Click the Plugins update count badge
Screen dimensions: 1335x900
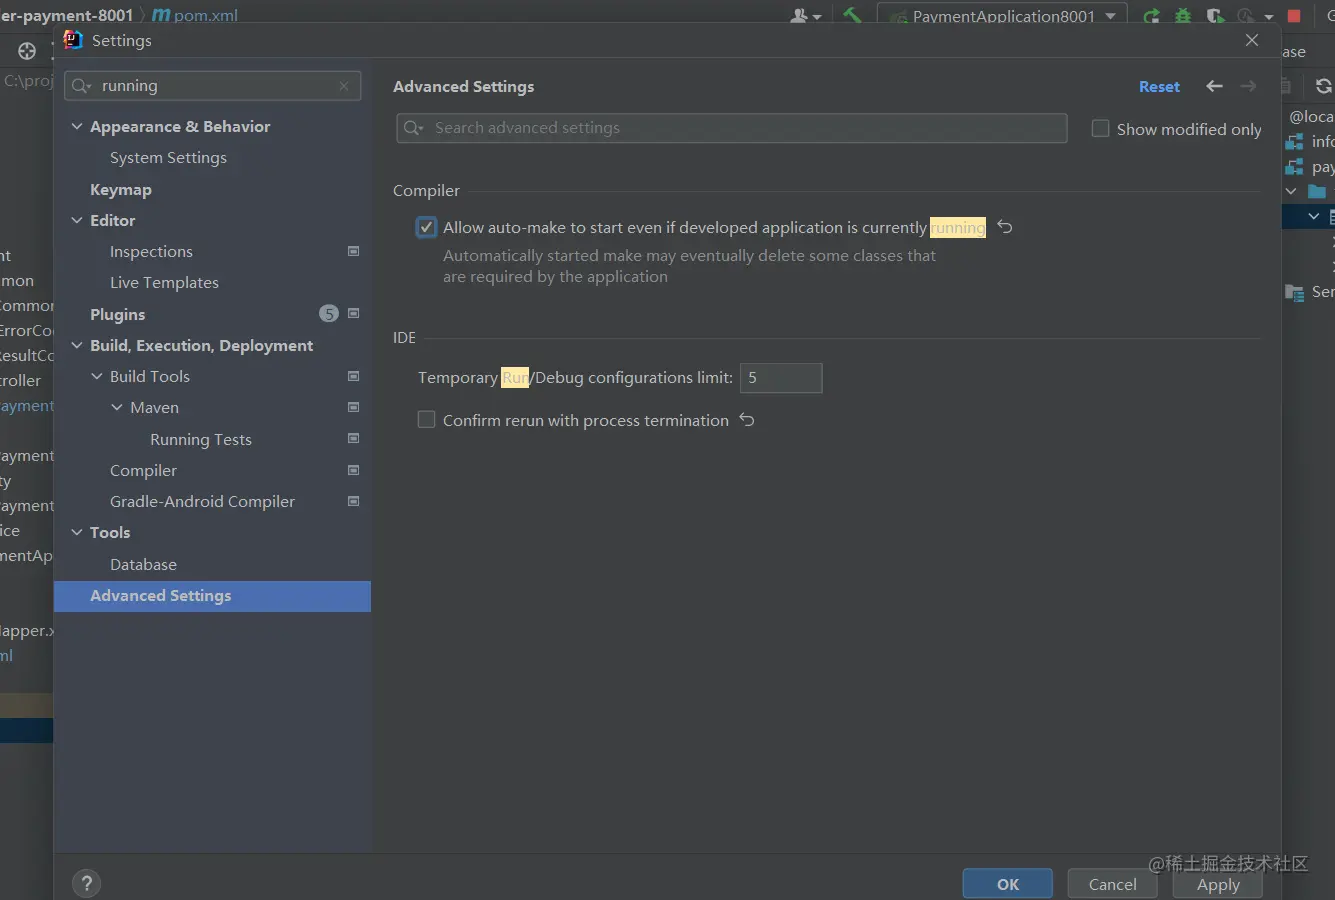tap(328, 313)
